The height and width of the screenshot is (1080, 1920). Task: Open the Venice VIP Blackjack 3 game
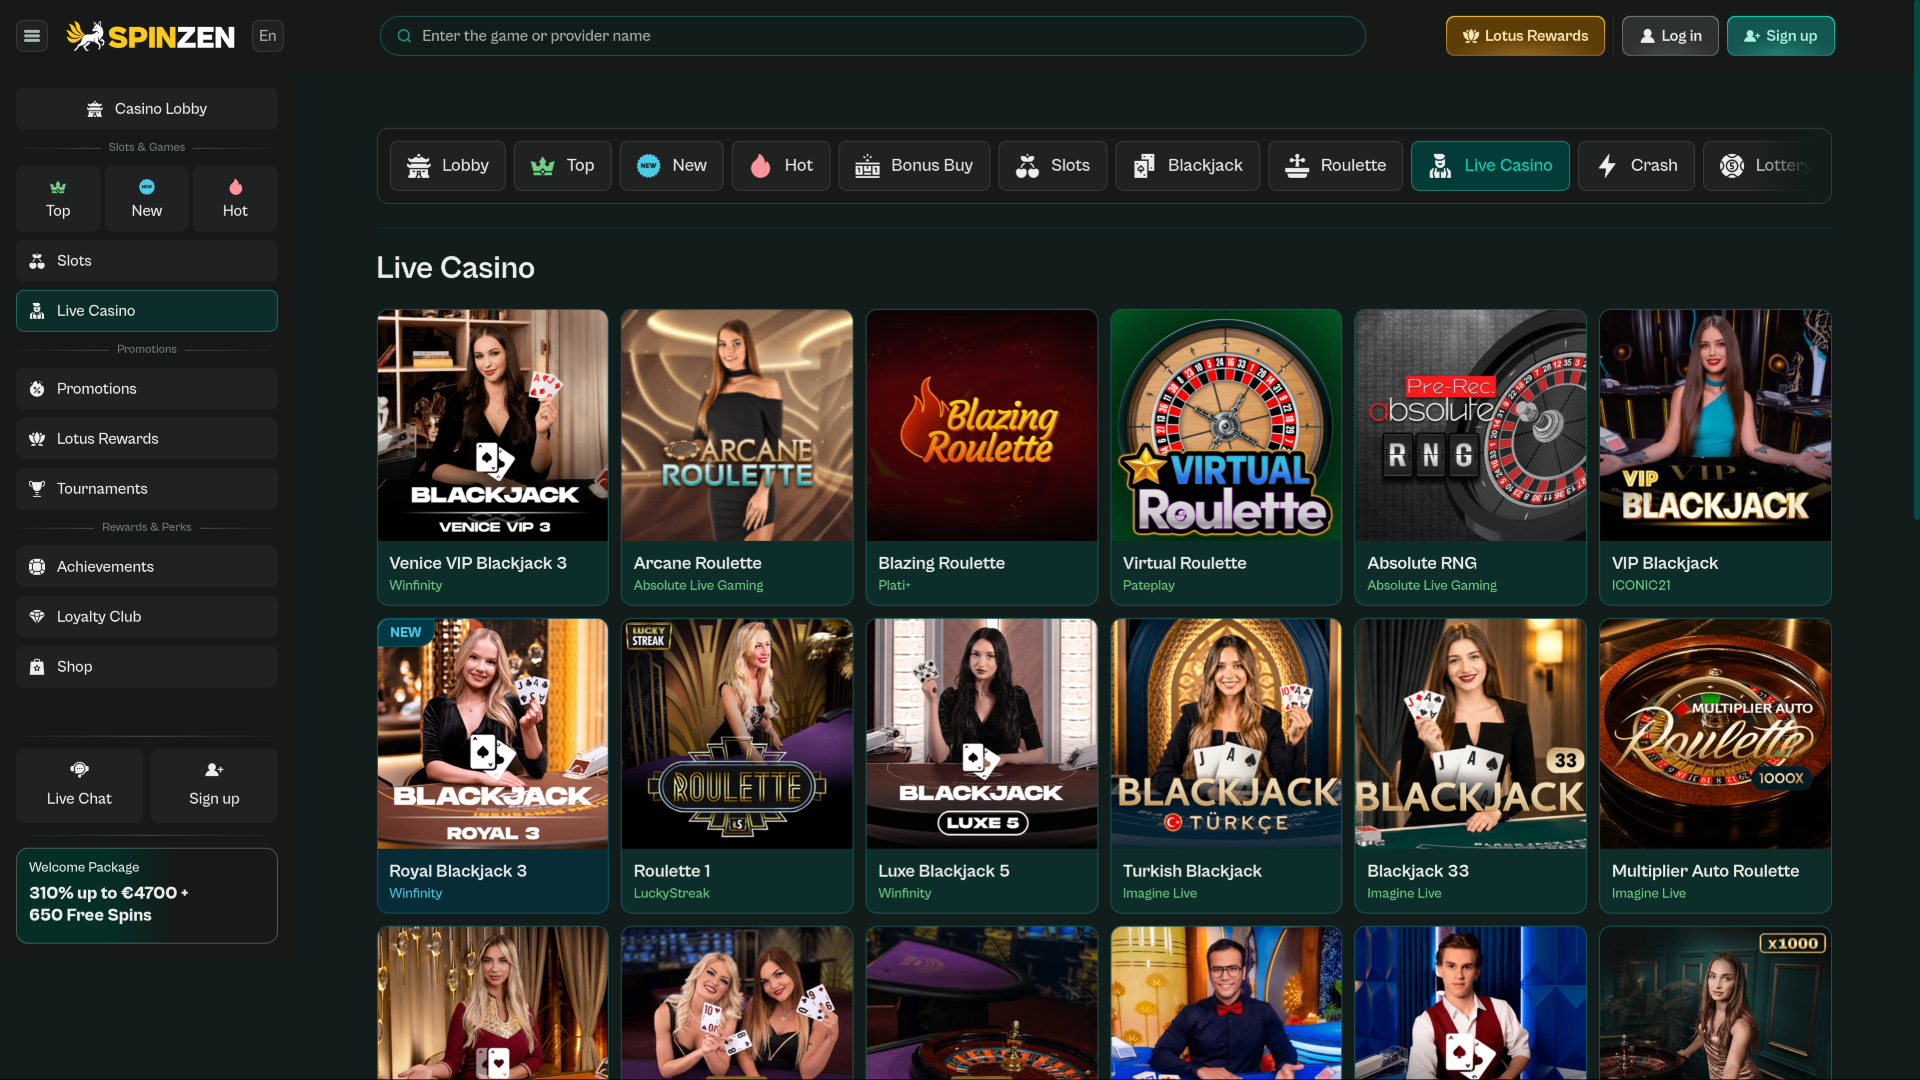(x=492, y=457)
